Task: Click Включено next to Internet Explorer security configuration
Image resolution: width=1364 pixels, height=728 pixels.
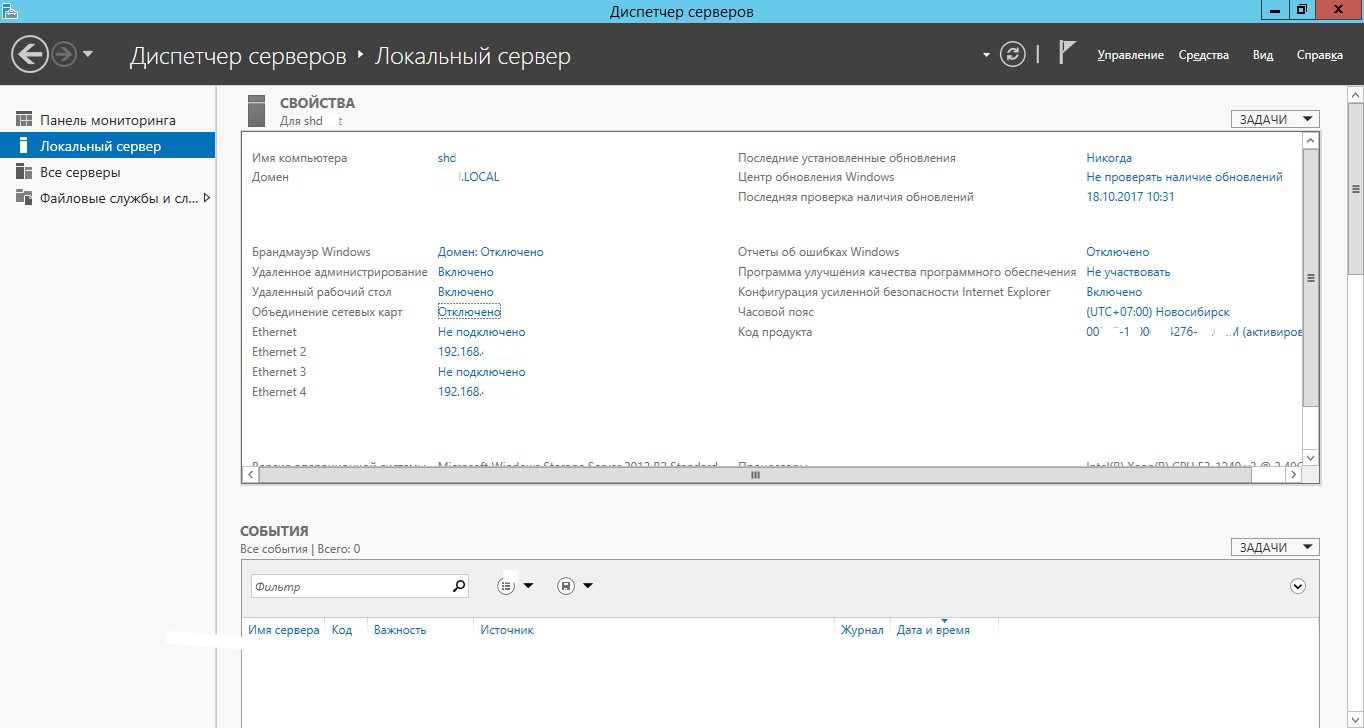Action: click(x=1114, y=292)
